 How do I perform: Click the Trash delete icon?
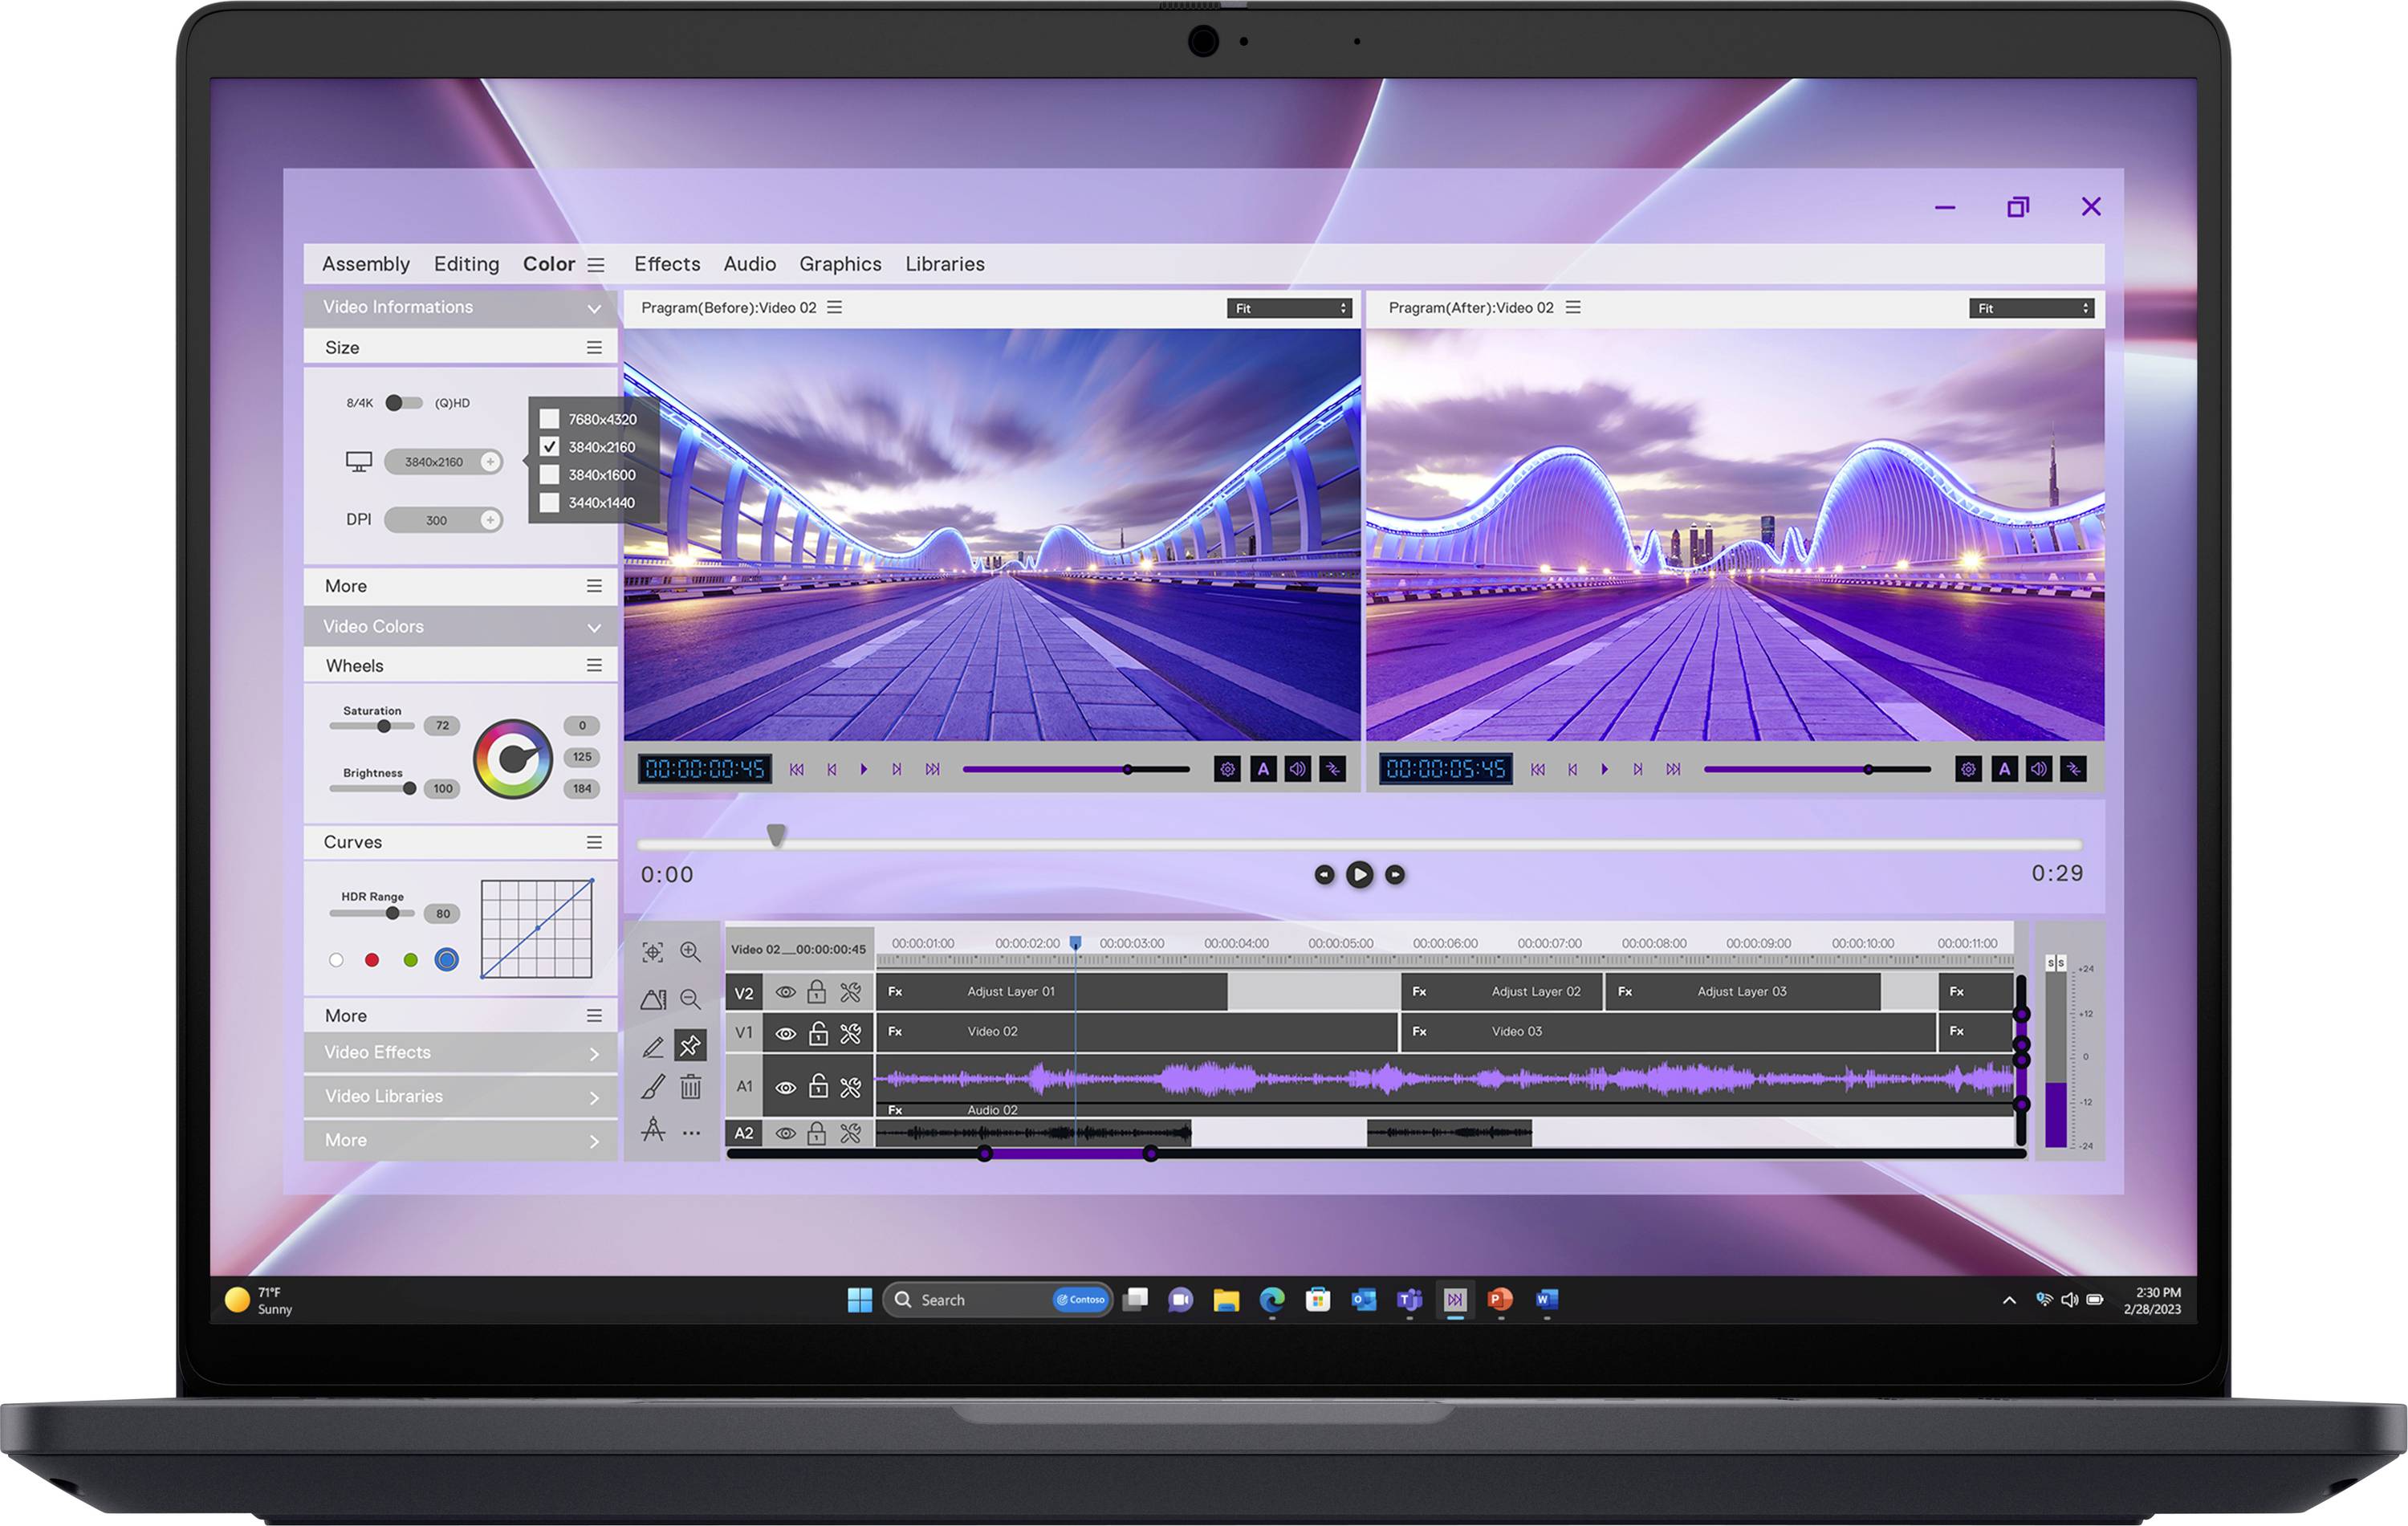tap(690, 1088)
